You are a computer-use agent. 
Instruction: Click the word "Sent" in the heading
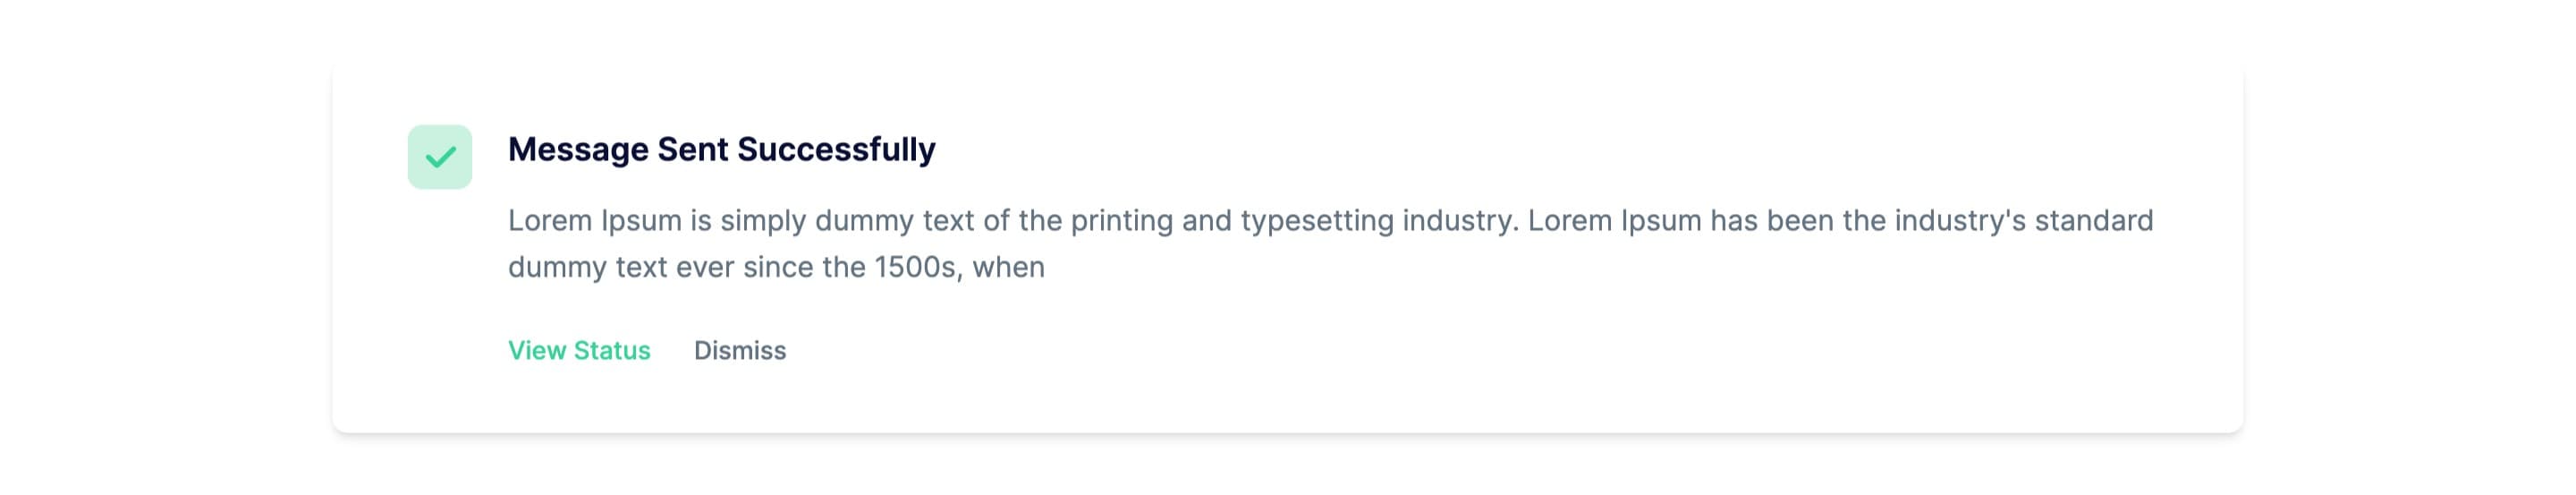pos(692,149)
